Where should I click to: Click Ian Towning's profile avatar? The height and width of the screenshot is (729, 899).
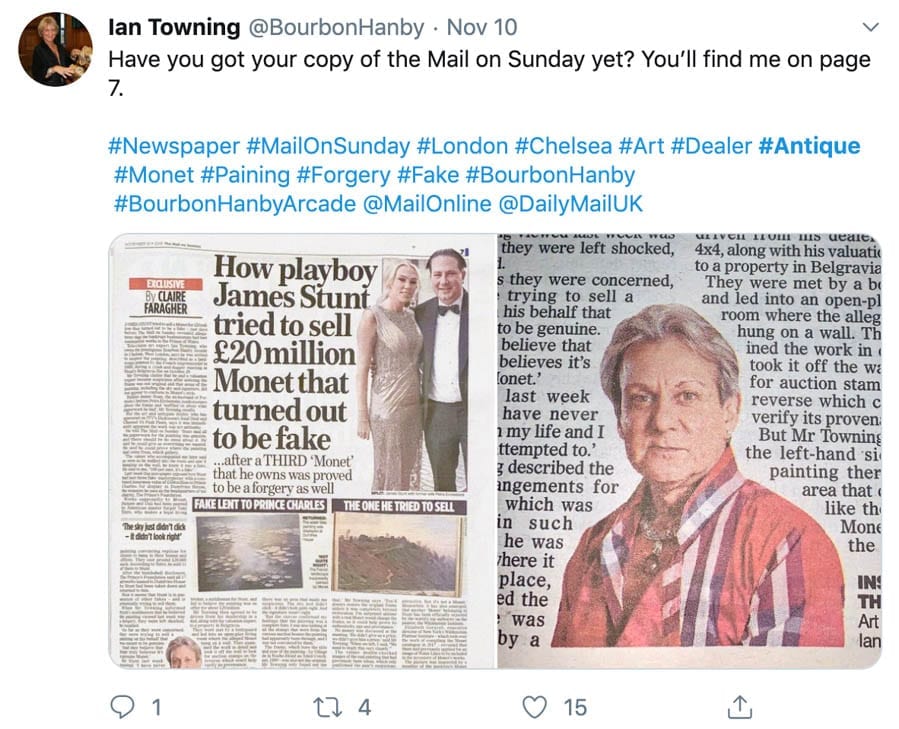point(55,49)
